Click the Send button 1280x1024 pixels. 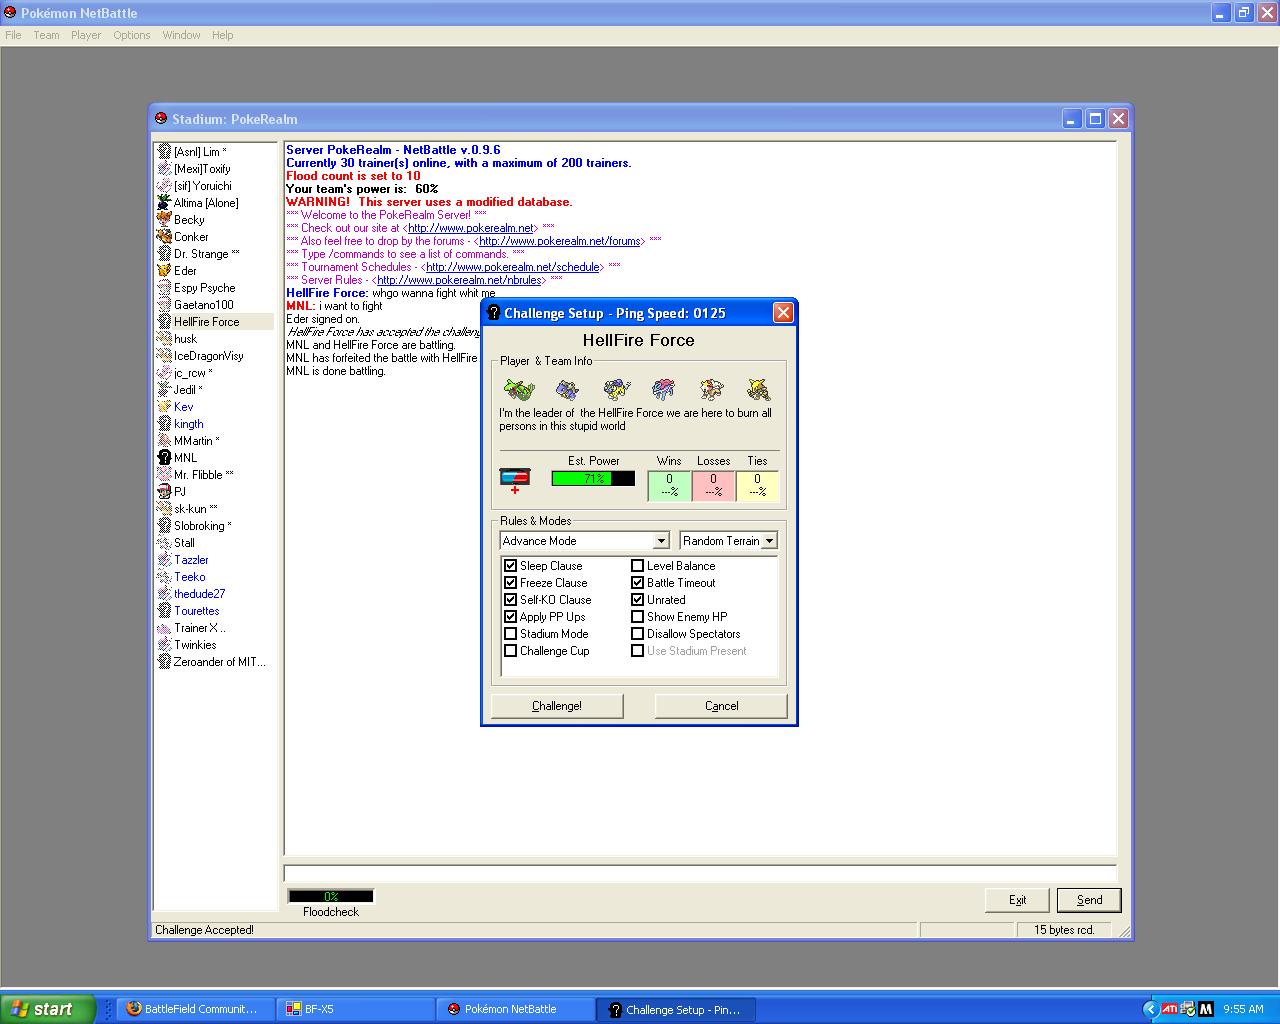coord(1089,900)
